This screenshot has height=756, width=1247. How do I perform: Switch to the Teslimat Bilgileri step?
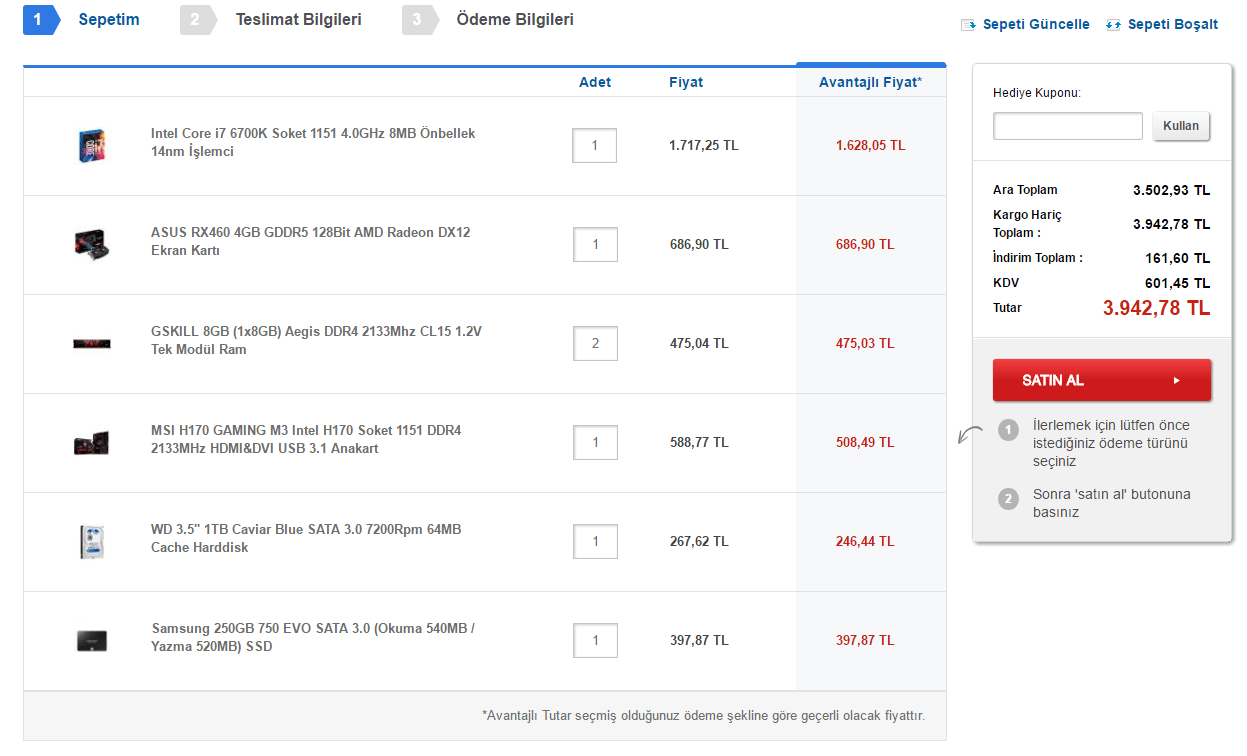tap(298, 20)
